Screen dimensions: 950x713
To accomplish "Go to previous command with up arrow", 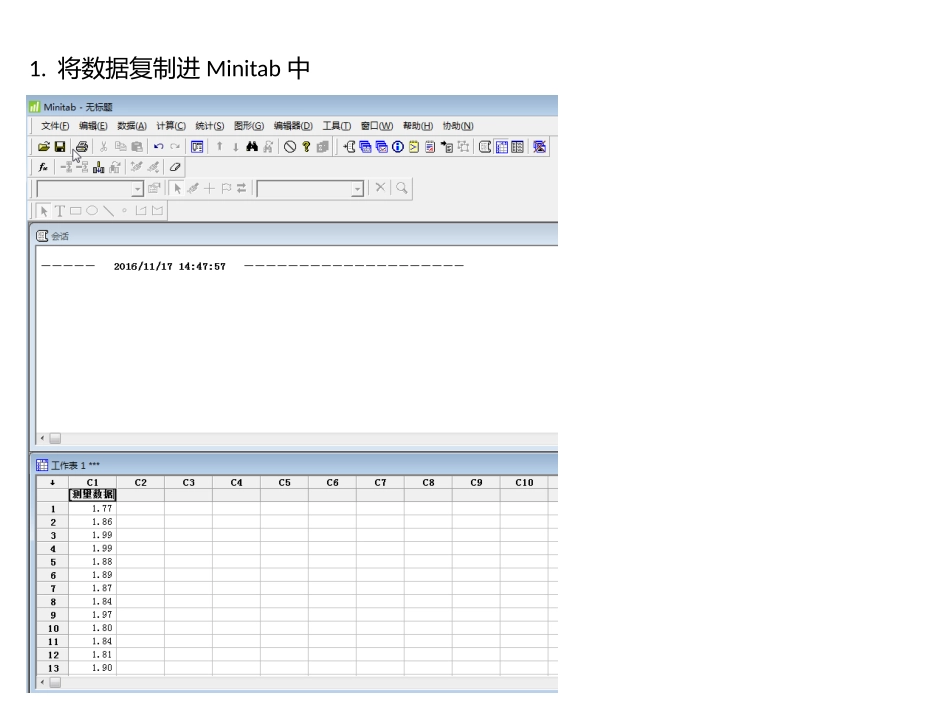I will 219,147.
